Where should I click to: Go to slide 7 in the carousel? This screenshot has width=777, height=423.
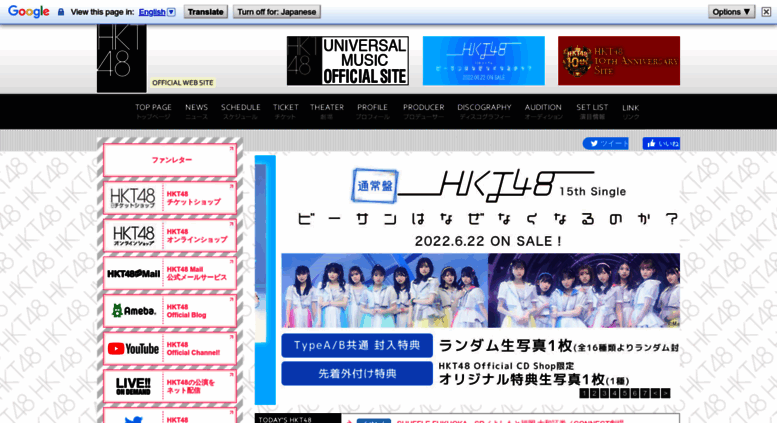pos(645,393)
